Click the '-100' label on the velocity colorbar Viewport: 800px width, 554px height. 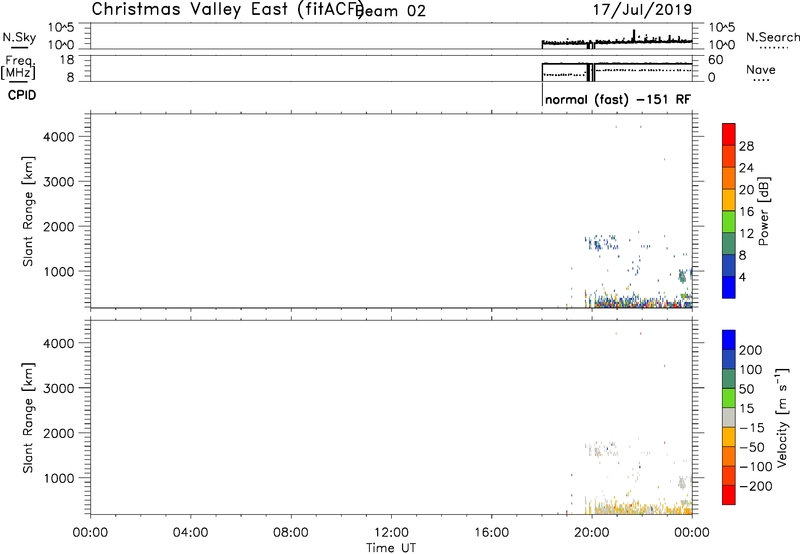coord(756,467)
